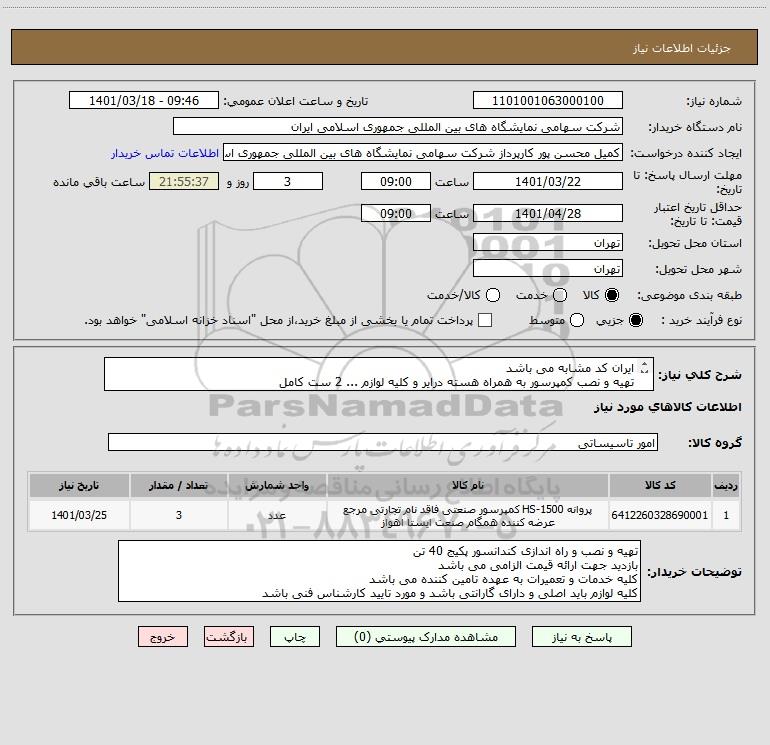Select the جزیی purchase type radio

[636, 320]
